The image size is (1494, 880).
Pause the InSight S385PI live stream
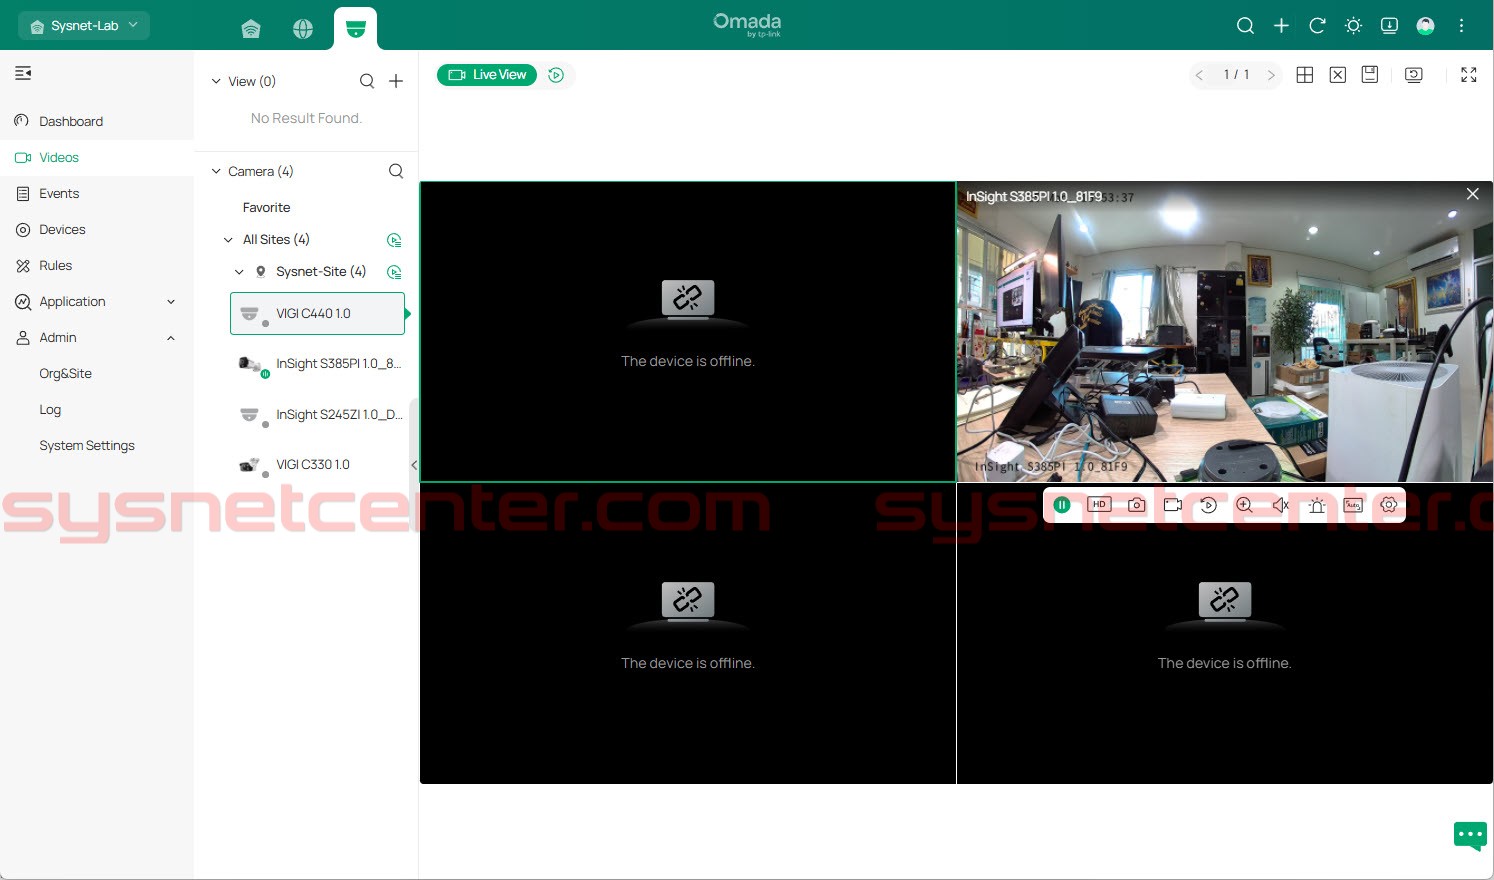1062,505
